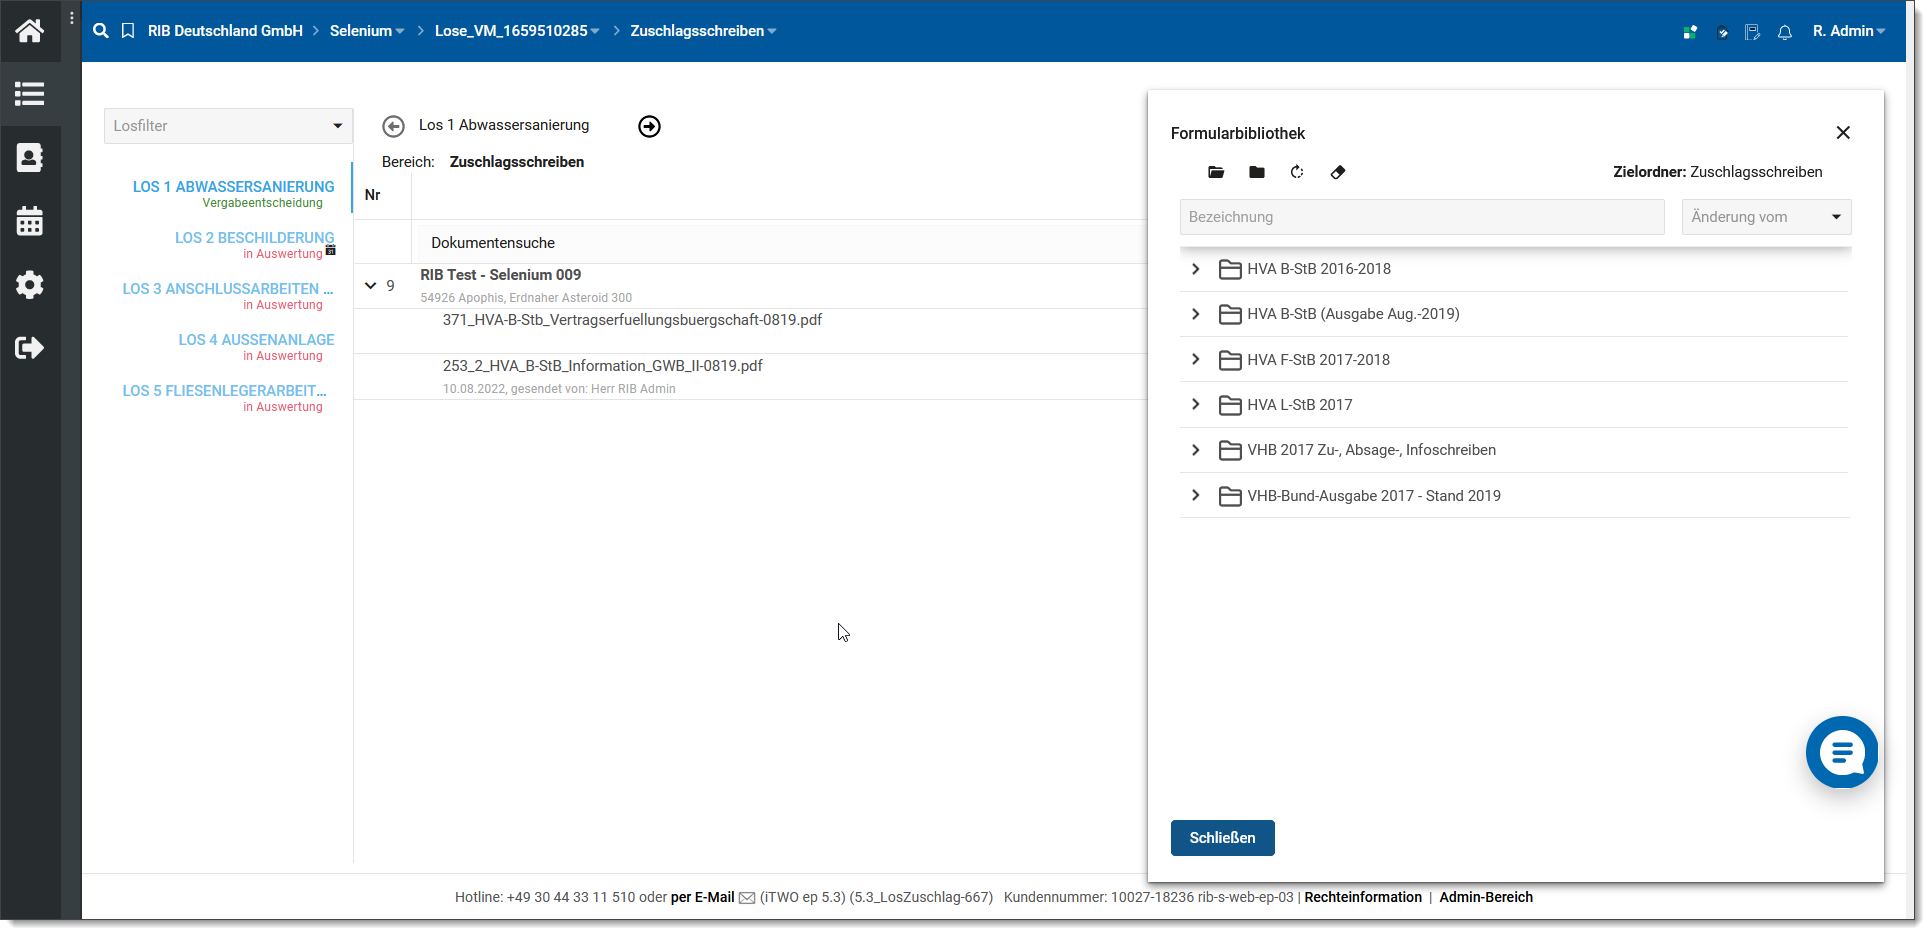The height and width of the screenshot is (935, 1930).
Task: Click the home icon in the sidebar
Action: point(30,31)
